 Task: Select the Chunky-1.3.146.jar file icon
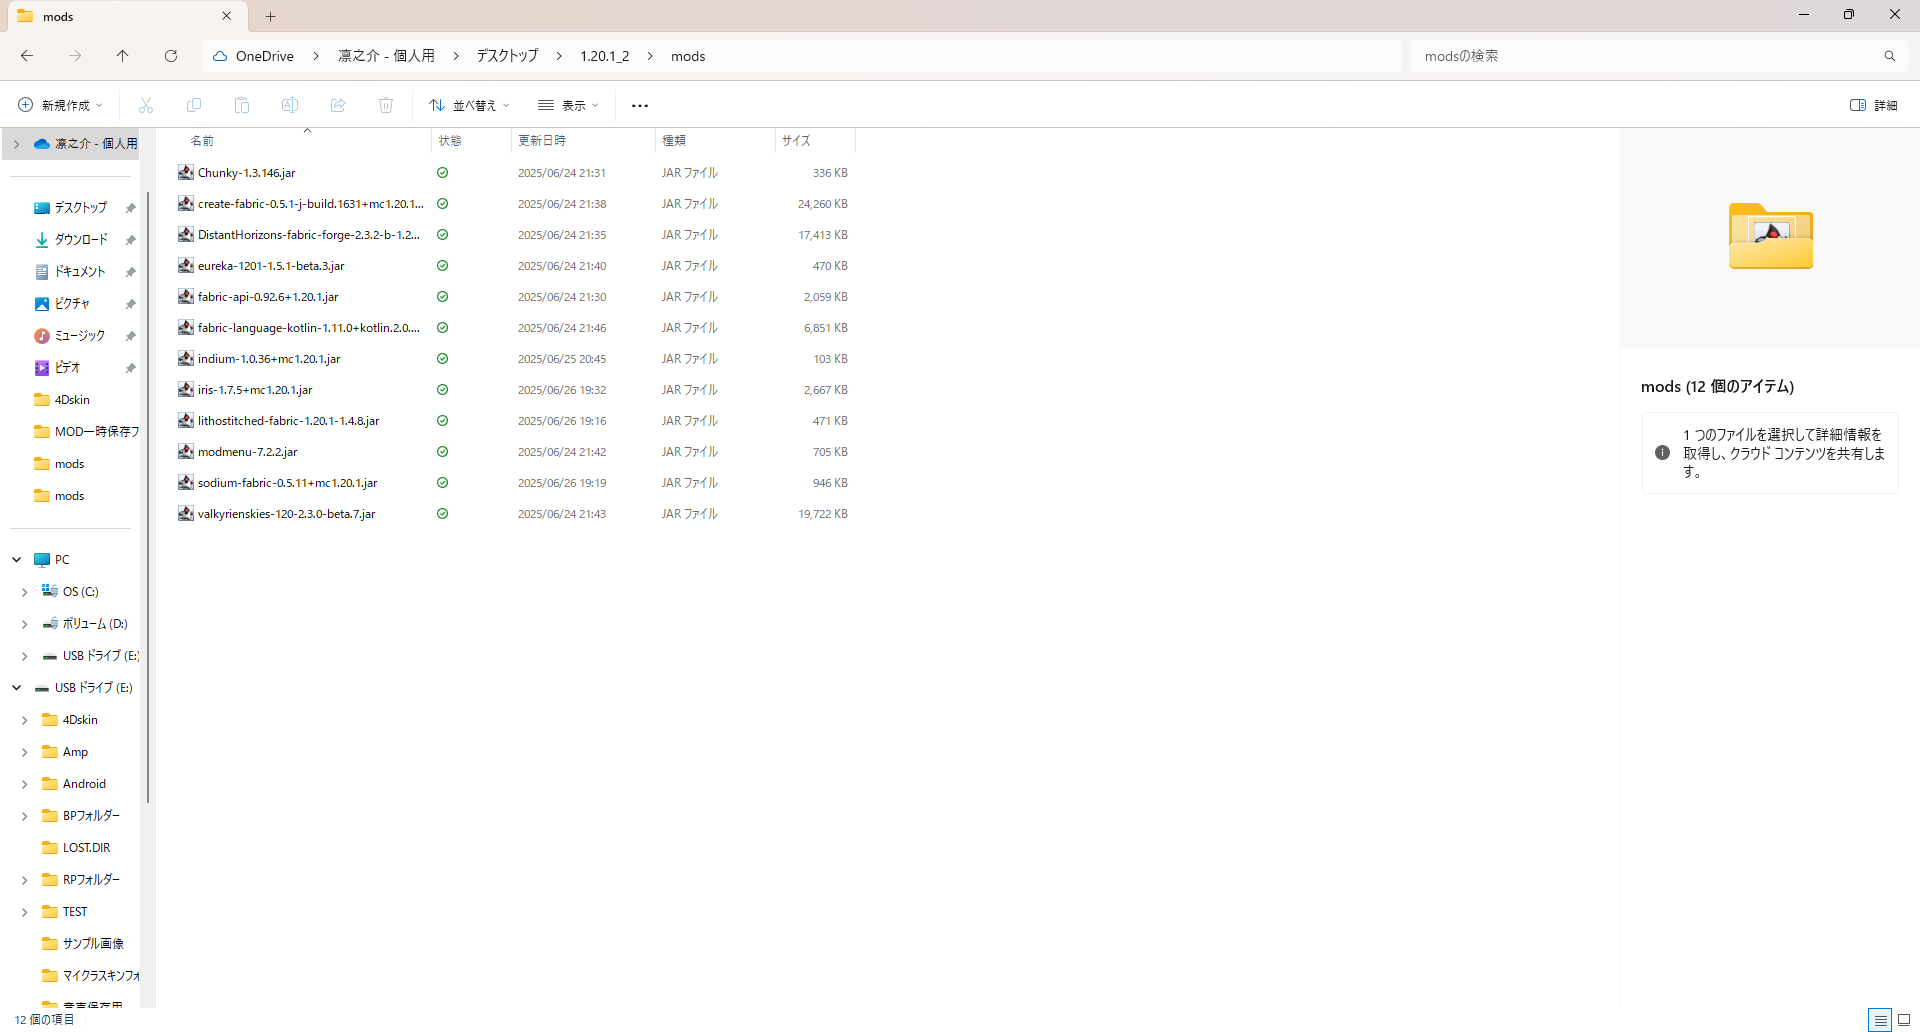[x=186, y=173]
